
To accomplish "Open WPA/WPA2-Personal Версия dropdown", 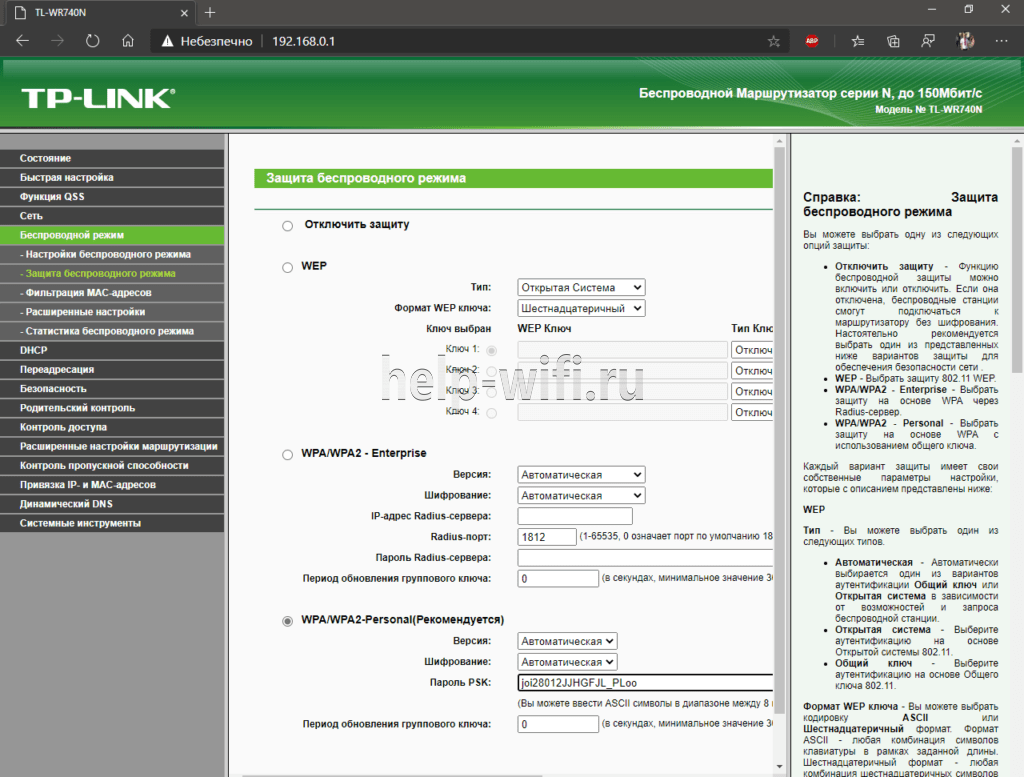I will tap(567, 641).
